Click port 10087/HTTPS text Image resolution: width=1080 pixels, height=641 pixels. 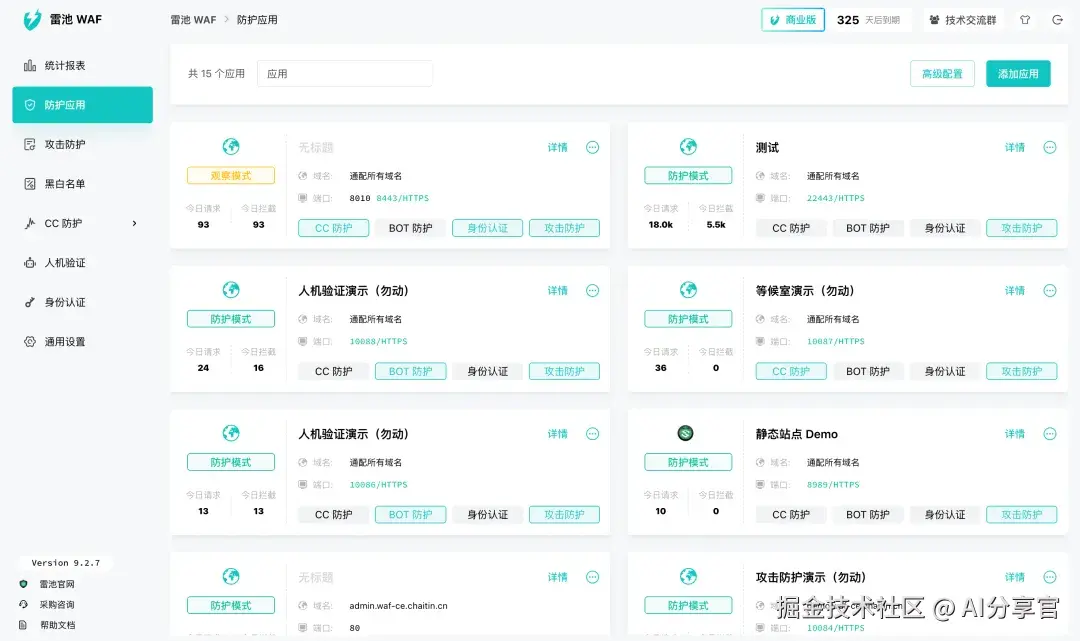pos(835,341)
